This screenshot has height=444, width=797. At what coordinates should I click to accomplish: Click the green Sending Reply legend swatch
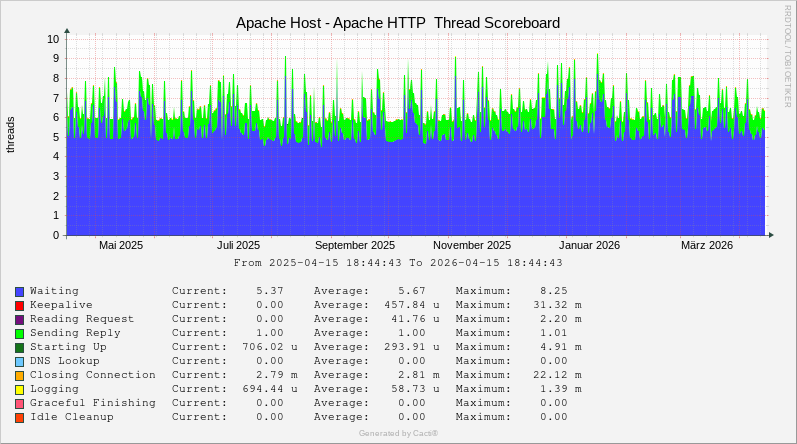(19, 333)
